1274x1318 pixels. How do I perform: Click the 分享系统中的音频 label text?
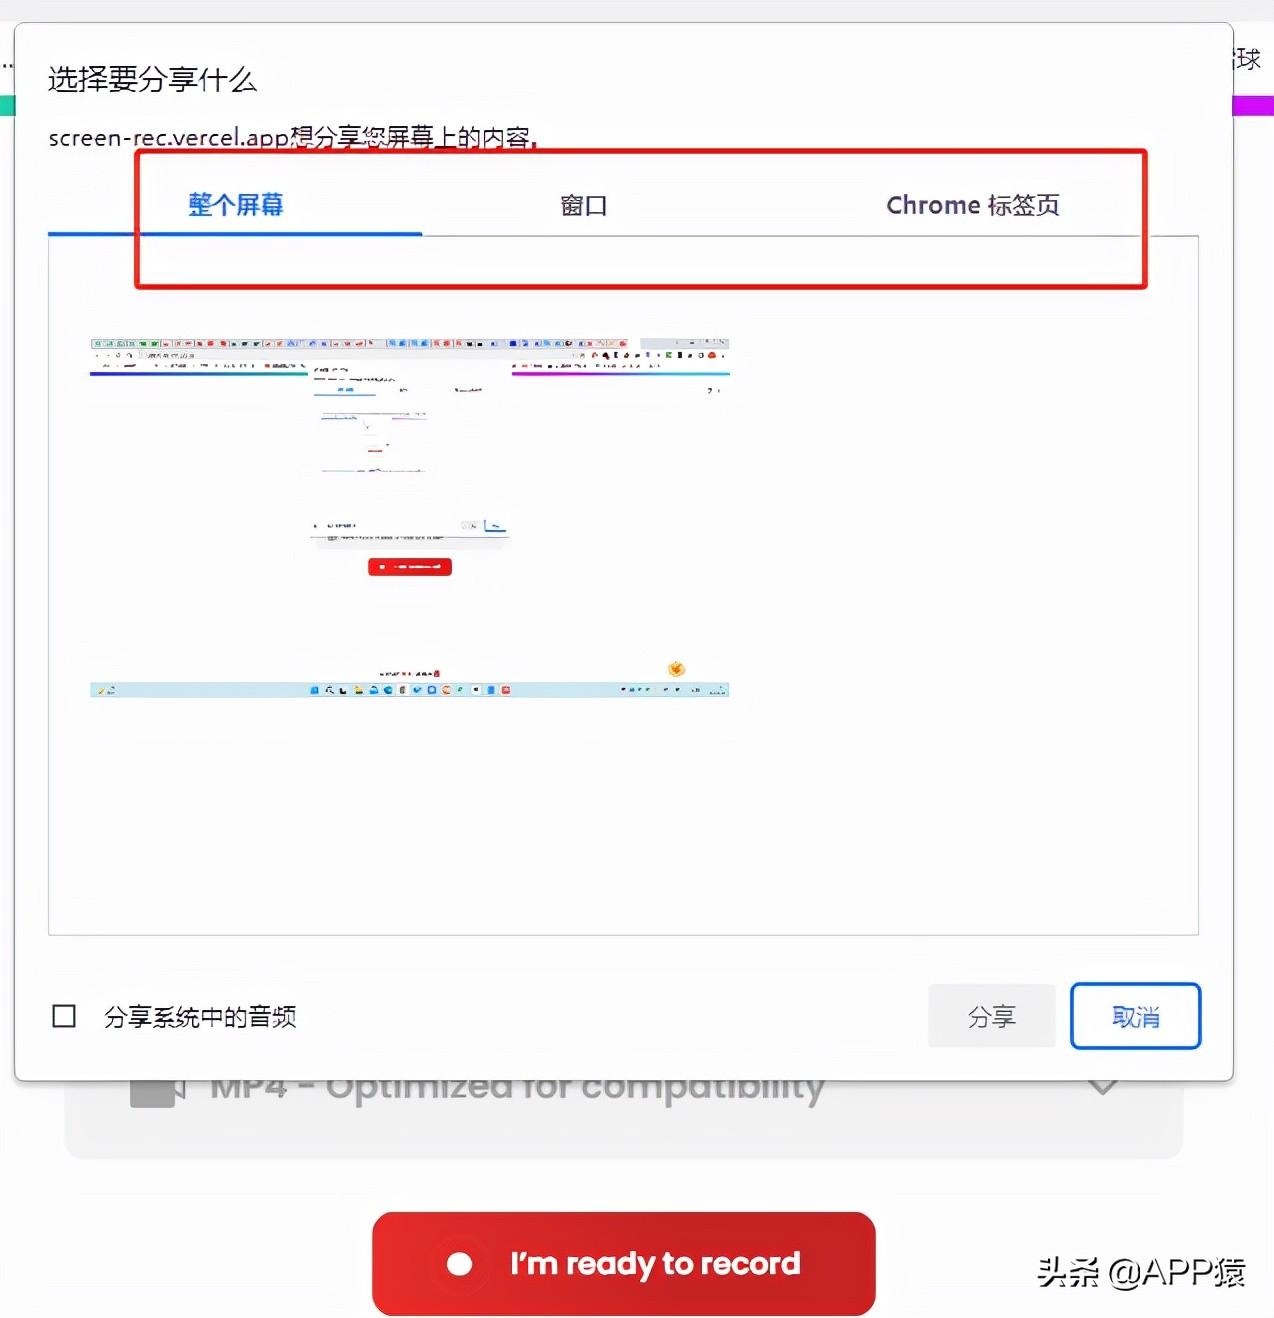tap(200, 1017)
